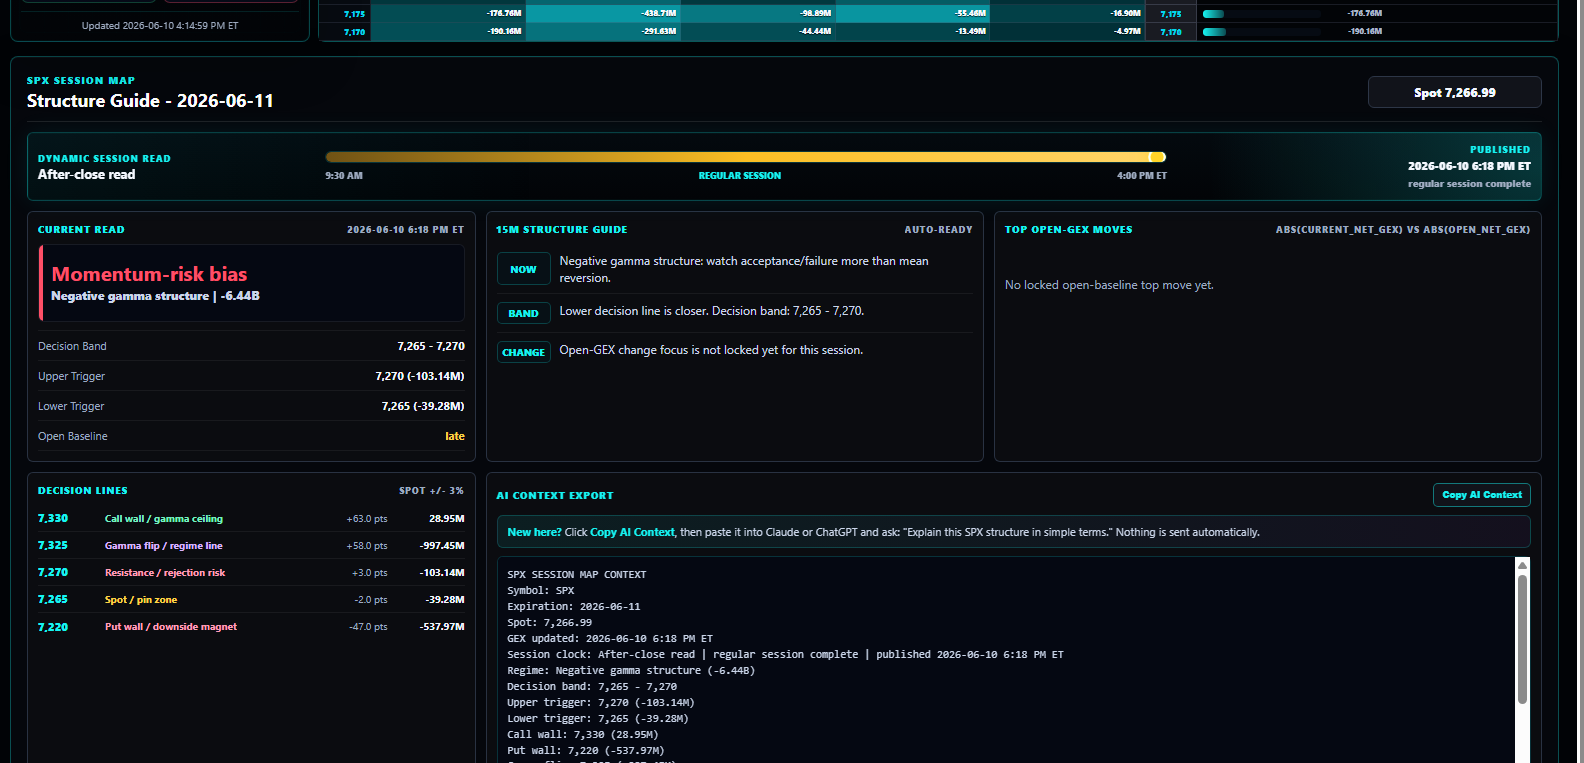Click the Decision Band row in Current Read
This screenshot has width=1584, height=763.
coord(251,346)
